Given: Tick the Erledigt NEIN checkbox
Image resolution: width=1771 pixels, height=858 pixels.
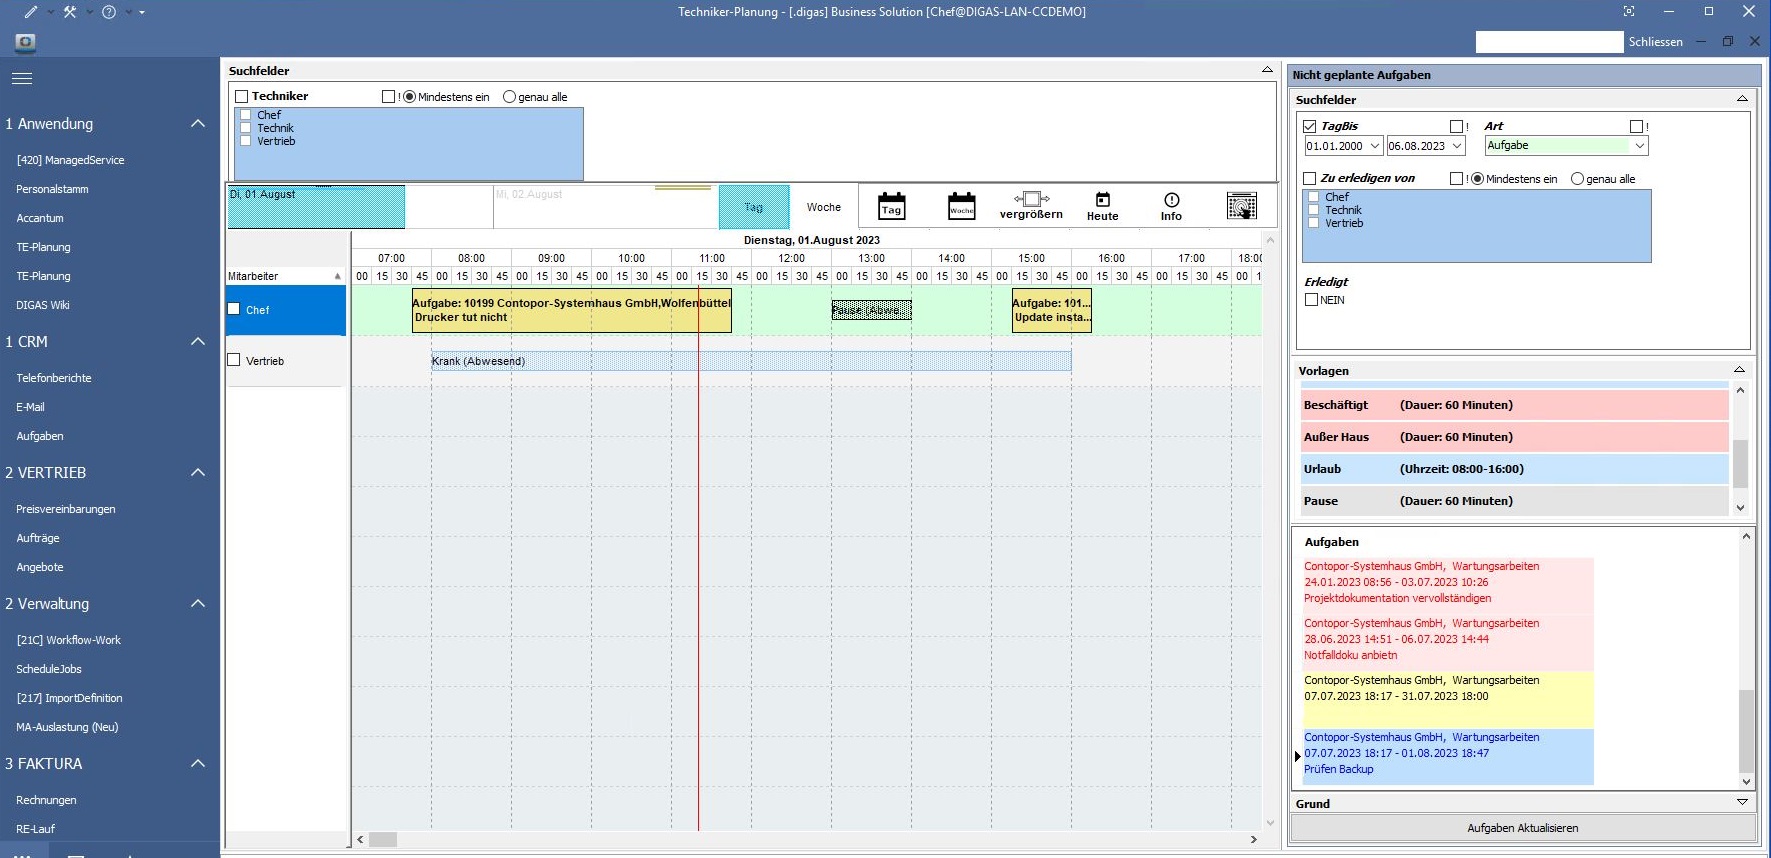Looking at the screenshot, I should pos(1311,299).
